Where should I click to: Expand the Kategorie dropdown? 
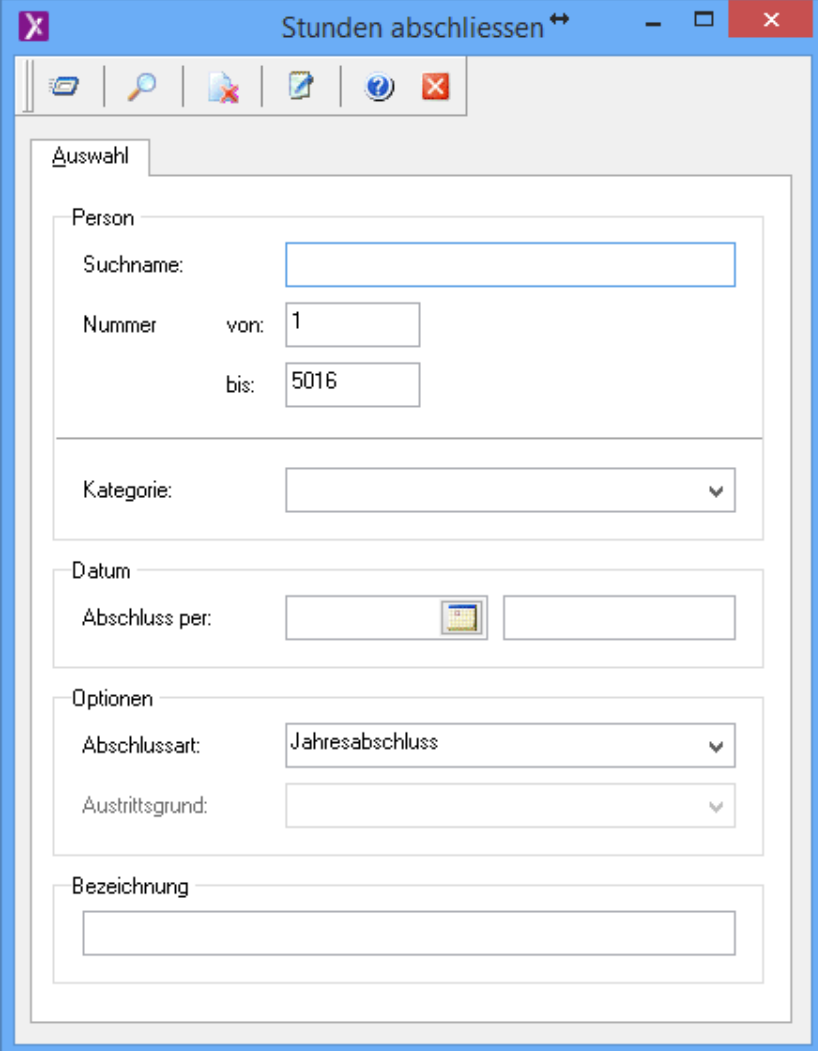point(714,491)
